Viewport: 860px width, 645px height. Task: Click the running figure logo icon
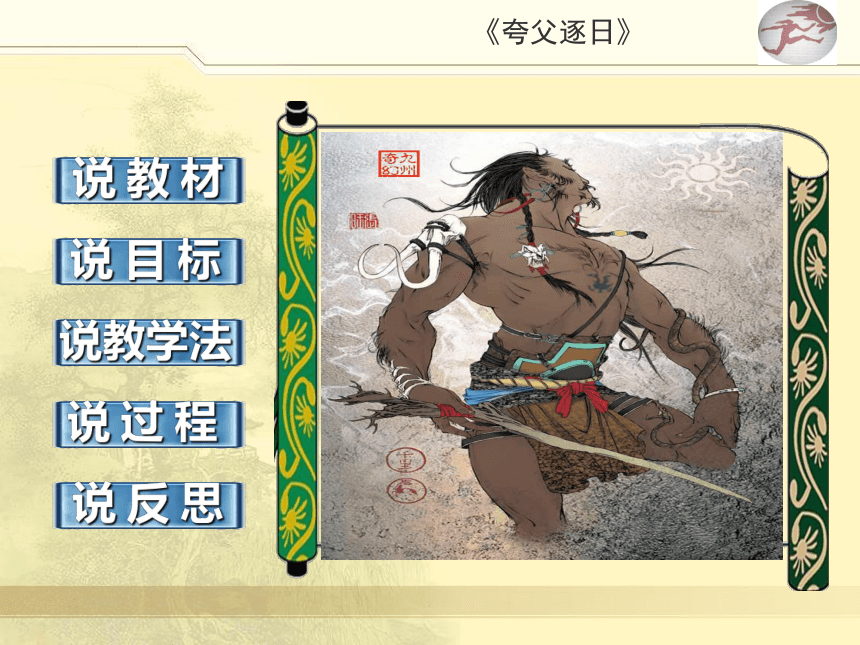[x=797, y=32]
